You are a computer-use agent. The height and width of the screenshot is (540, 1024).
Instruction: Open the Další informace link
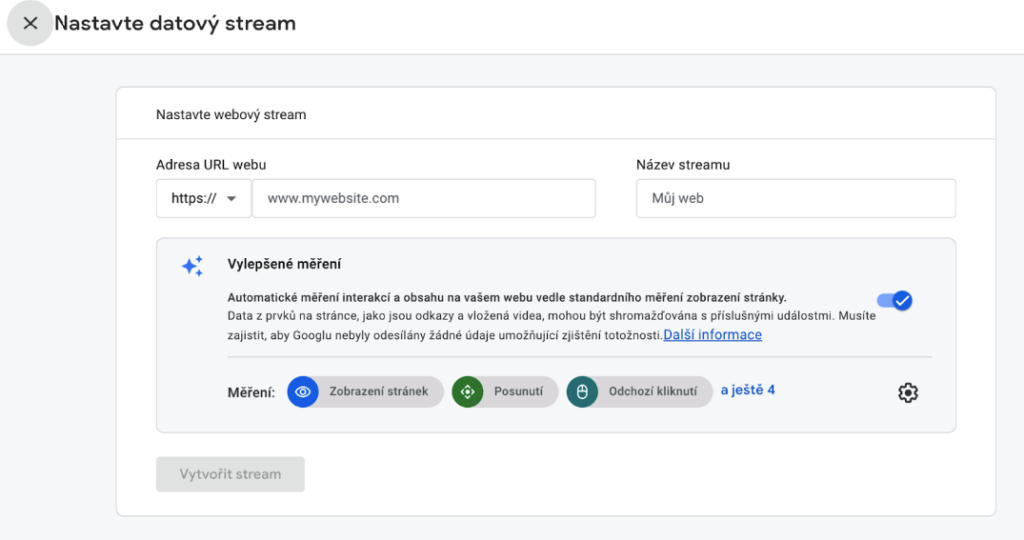point(712,335)
